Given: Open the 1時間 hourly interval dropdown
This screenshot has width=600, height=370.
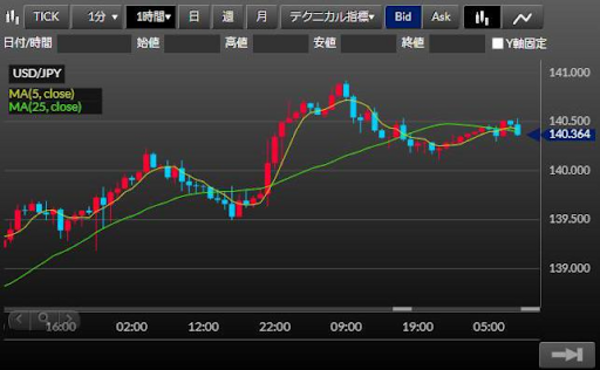Looking at the screenshot, I should [x=151, y=17].
